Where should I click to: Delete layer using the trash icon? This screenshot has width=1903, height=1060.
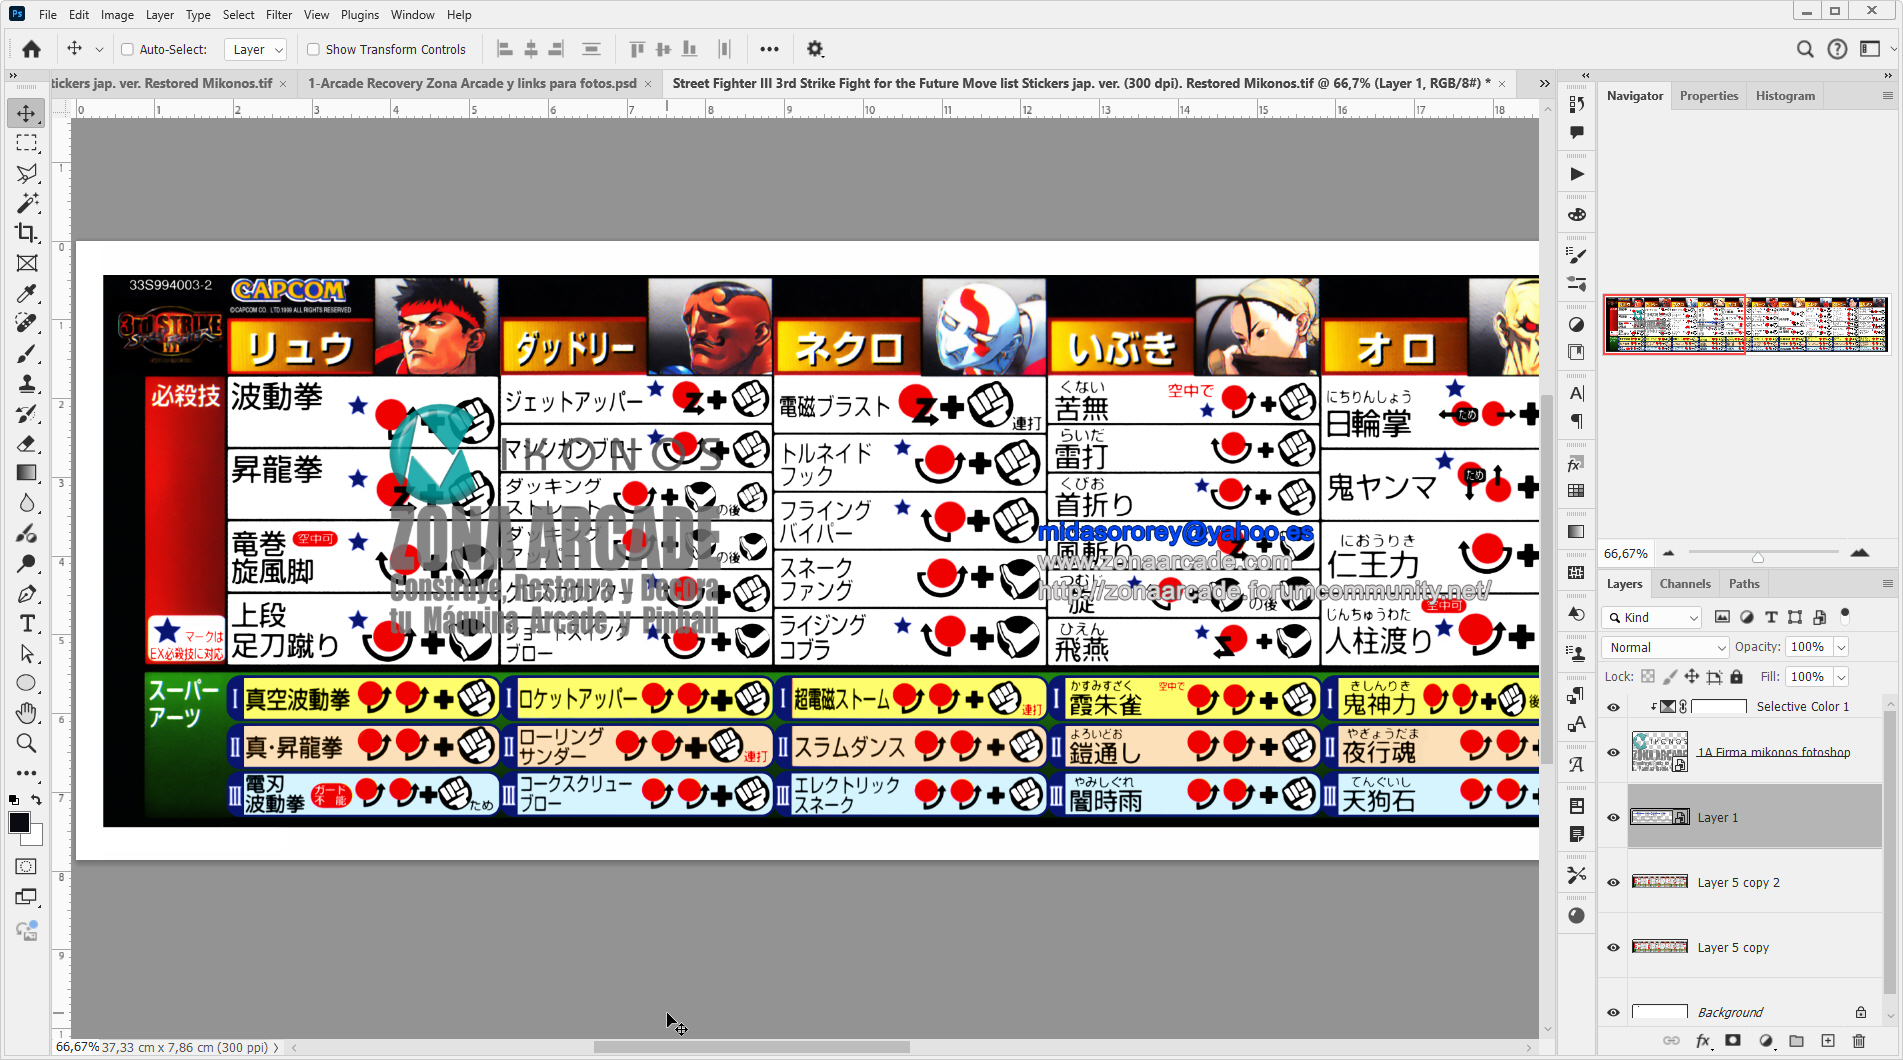1859,1041
